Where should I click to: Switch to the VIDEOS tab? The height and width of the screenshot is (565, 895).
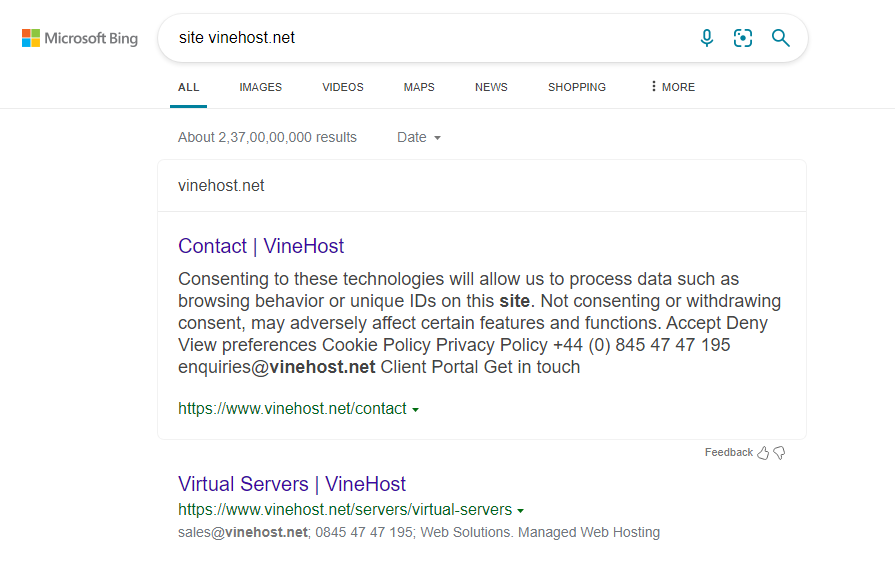click(343, 87)
